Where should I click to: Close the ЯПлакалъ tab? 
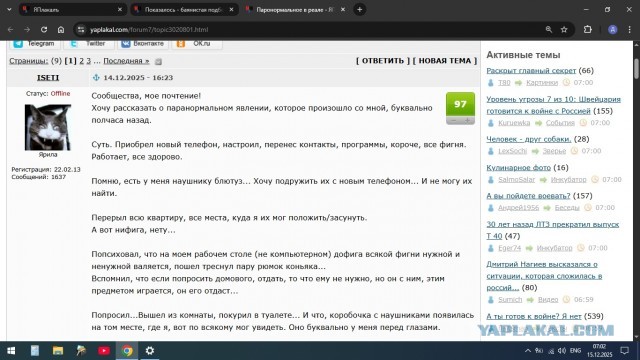[120, 9]
